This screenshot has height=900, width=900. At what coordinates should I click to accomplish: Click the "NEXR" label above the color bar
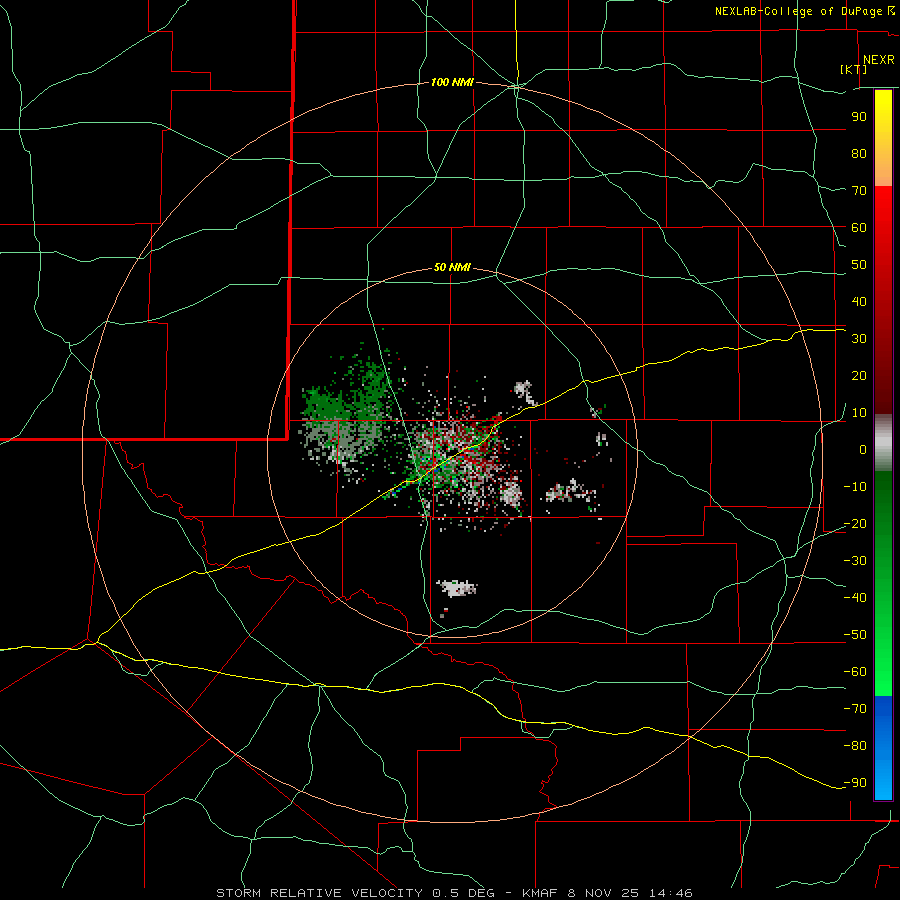pyautogui.click(x=879, y=60)
